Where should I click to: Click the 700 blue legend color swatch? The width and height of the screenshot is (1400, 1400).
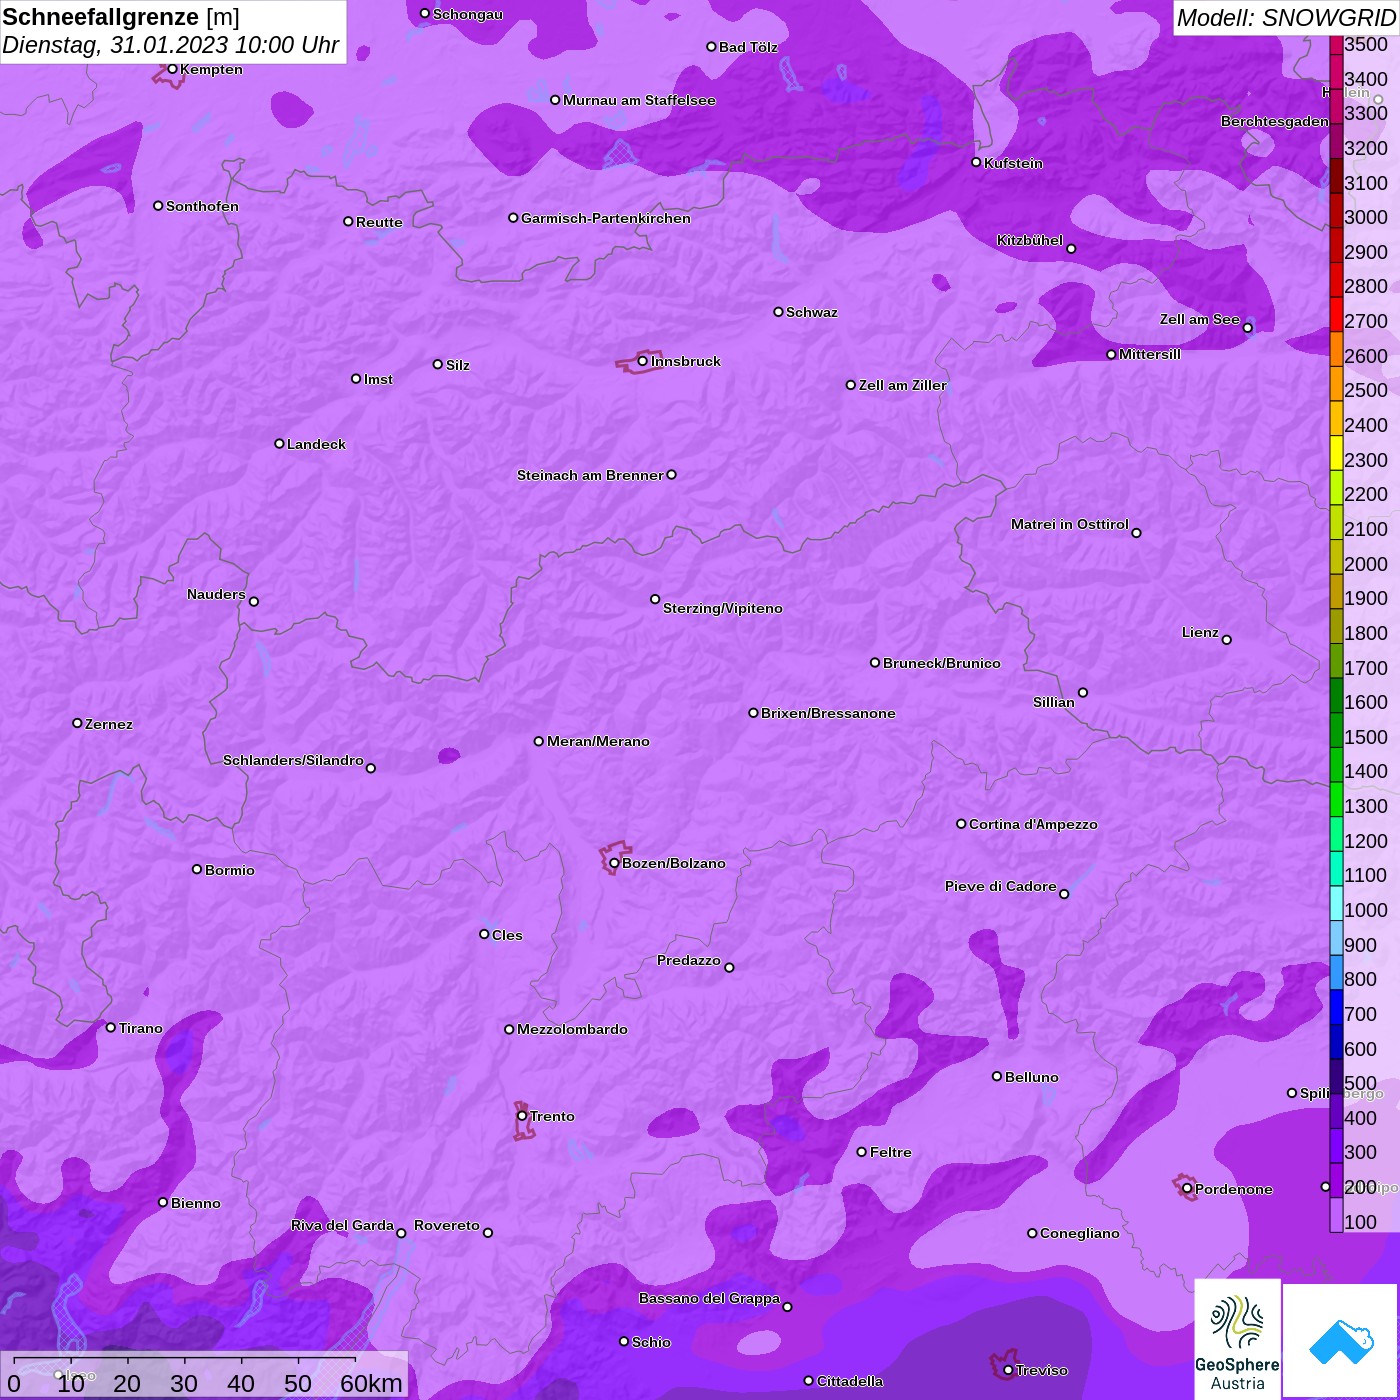point(1336,1005)
